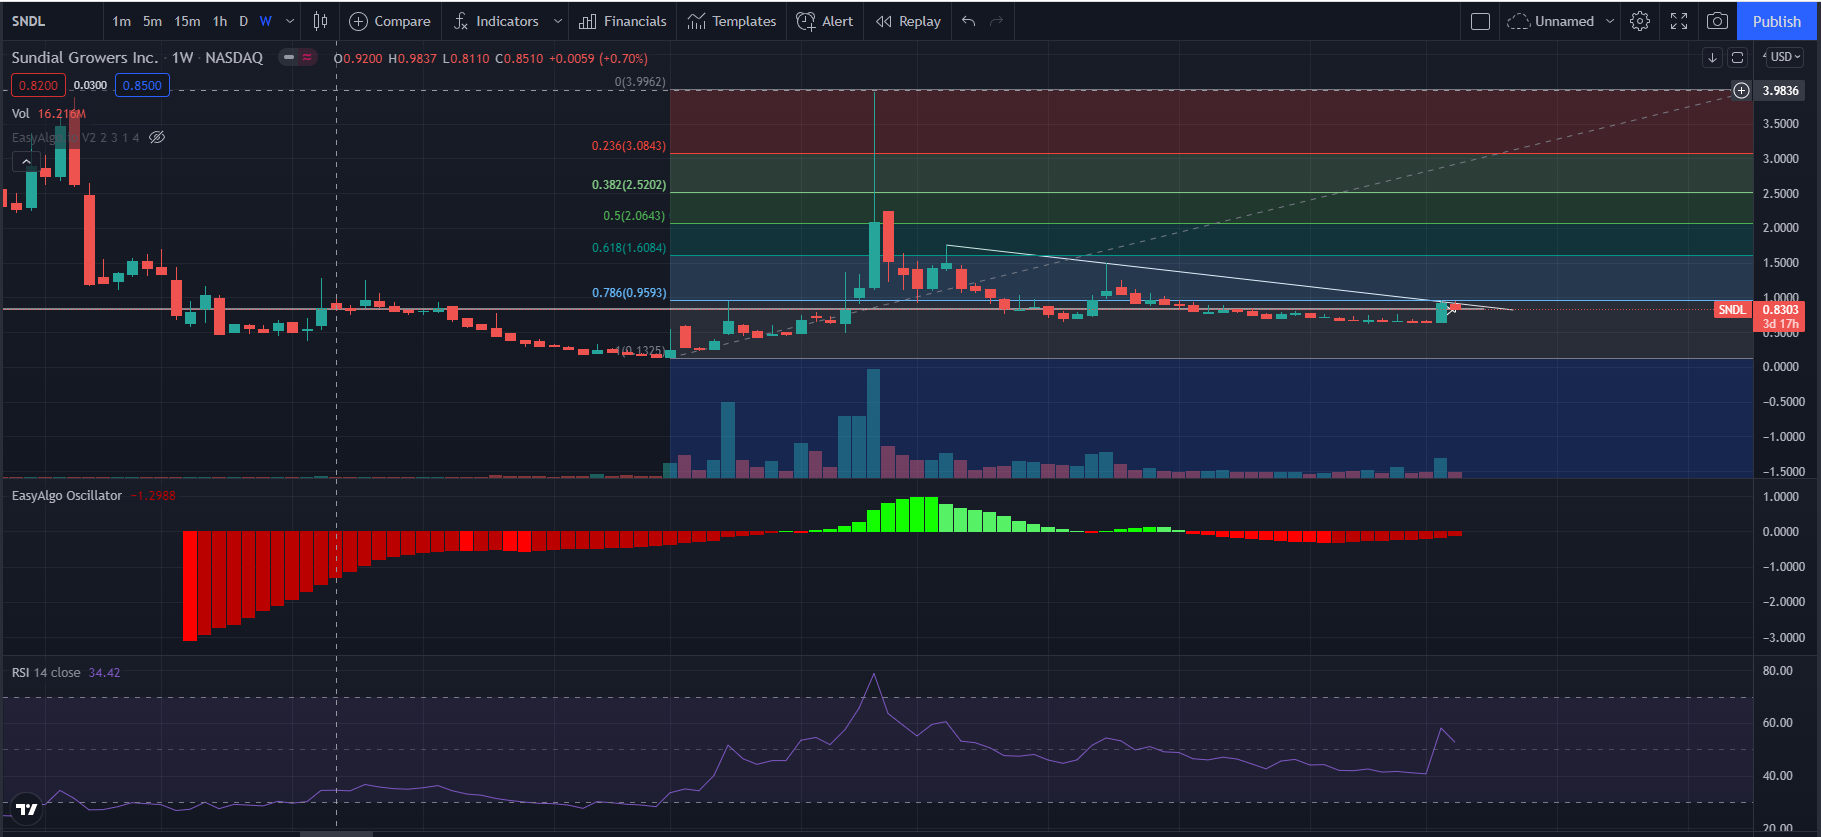The height and width of the screenshot is (837, 1821).
Task: Click the 0.618(1.6084) Fibonacci level label
Action: pos(628,248)
